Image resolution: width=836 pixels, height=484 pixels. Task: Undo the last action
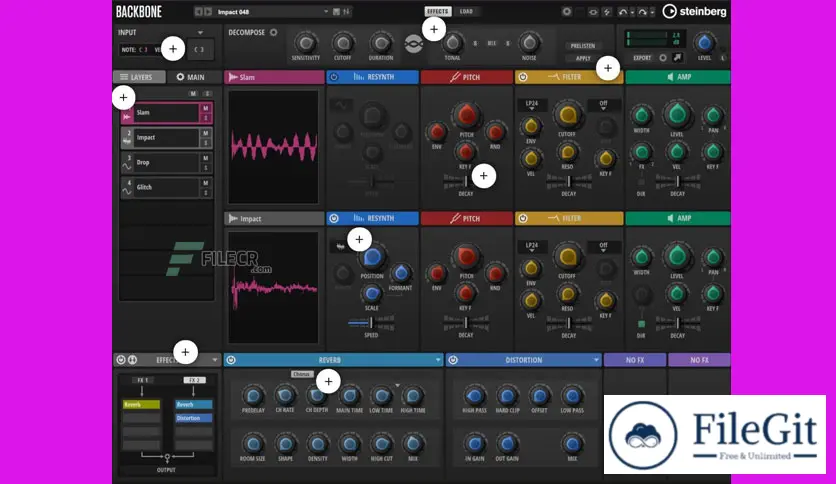tap(622, 12)
